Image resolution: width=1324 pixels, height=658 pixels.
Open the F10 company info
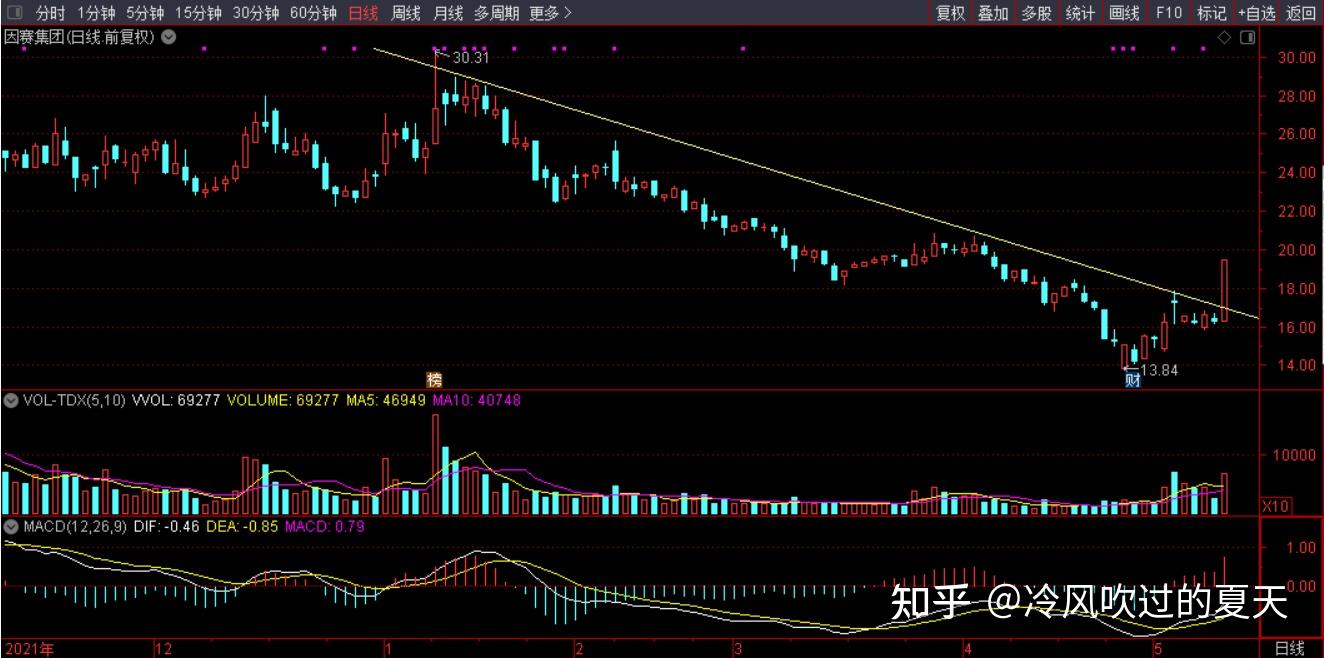click(1168, 13)
